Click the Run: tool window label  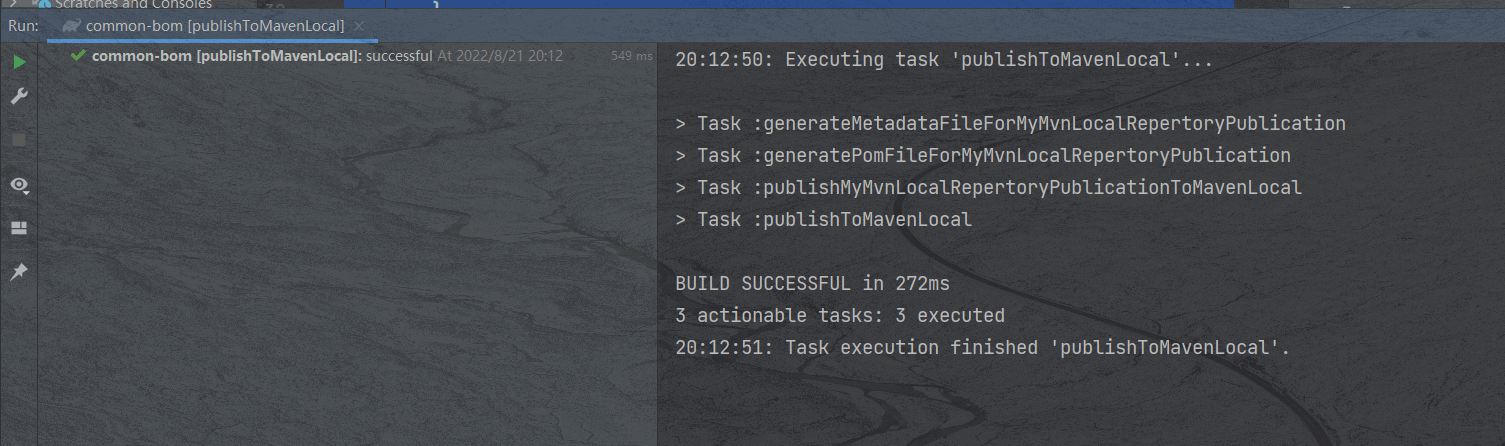tap(23, 25)
